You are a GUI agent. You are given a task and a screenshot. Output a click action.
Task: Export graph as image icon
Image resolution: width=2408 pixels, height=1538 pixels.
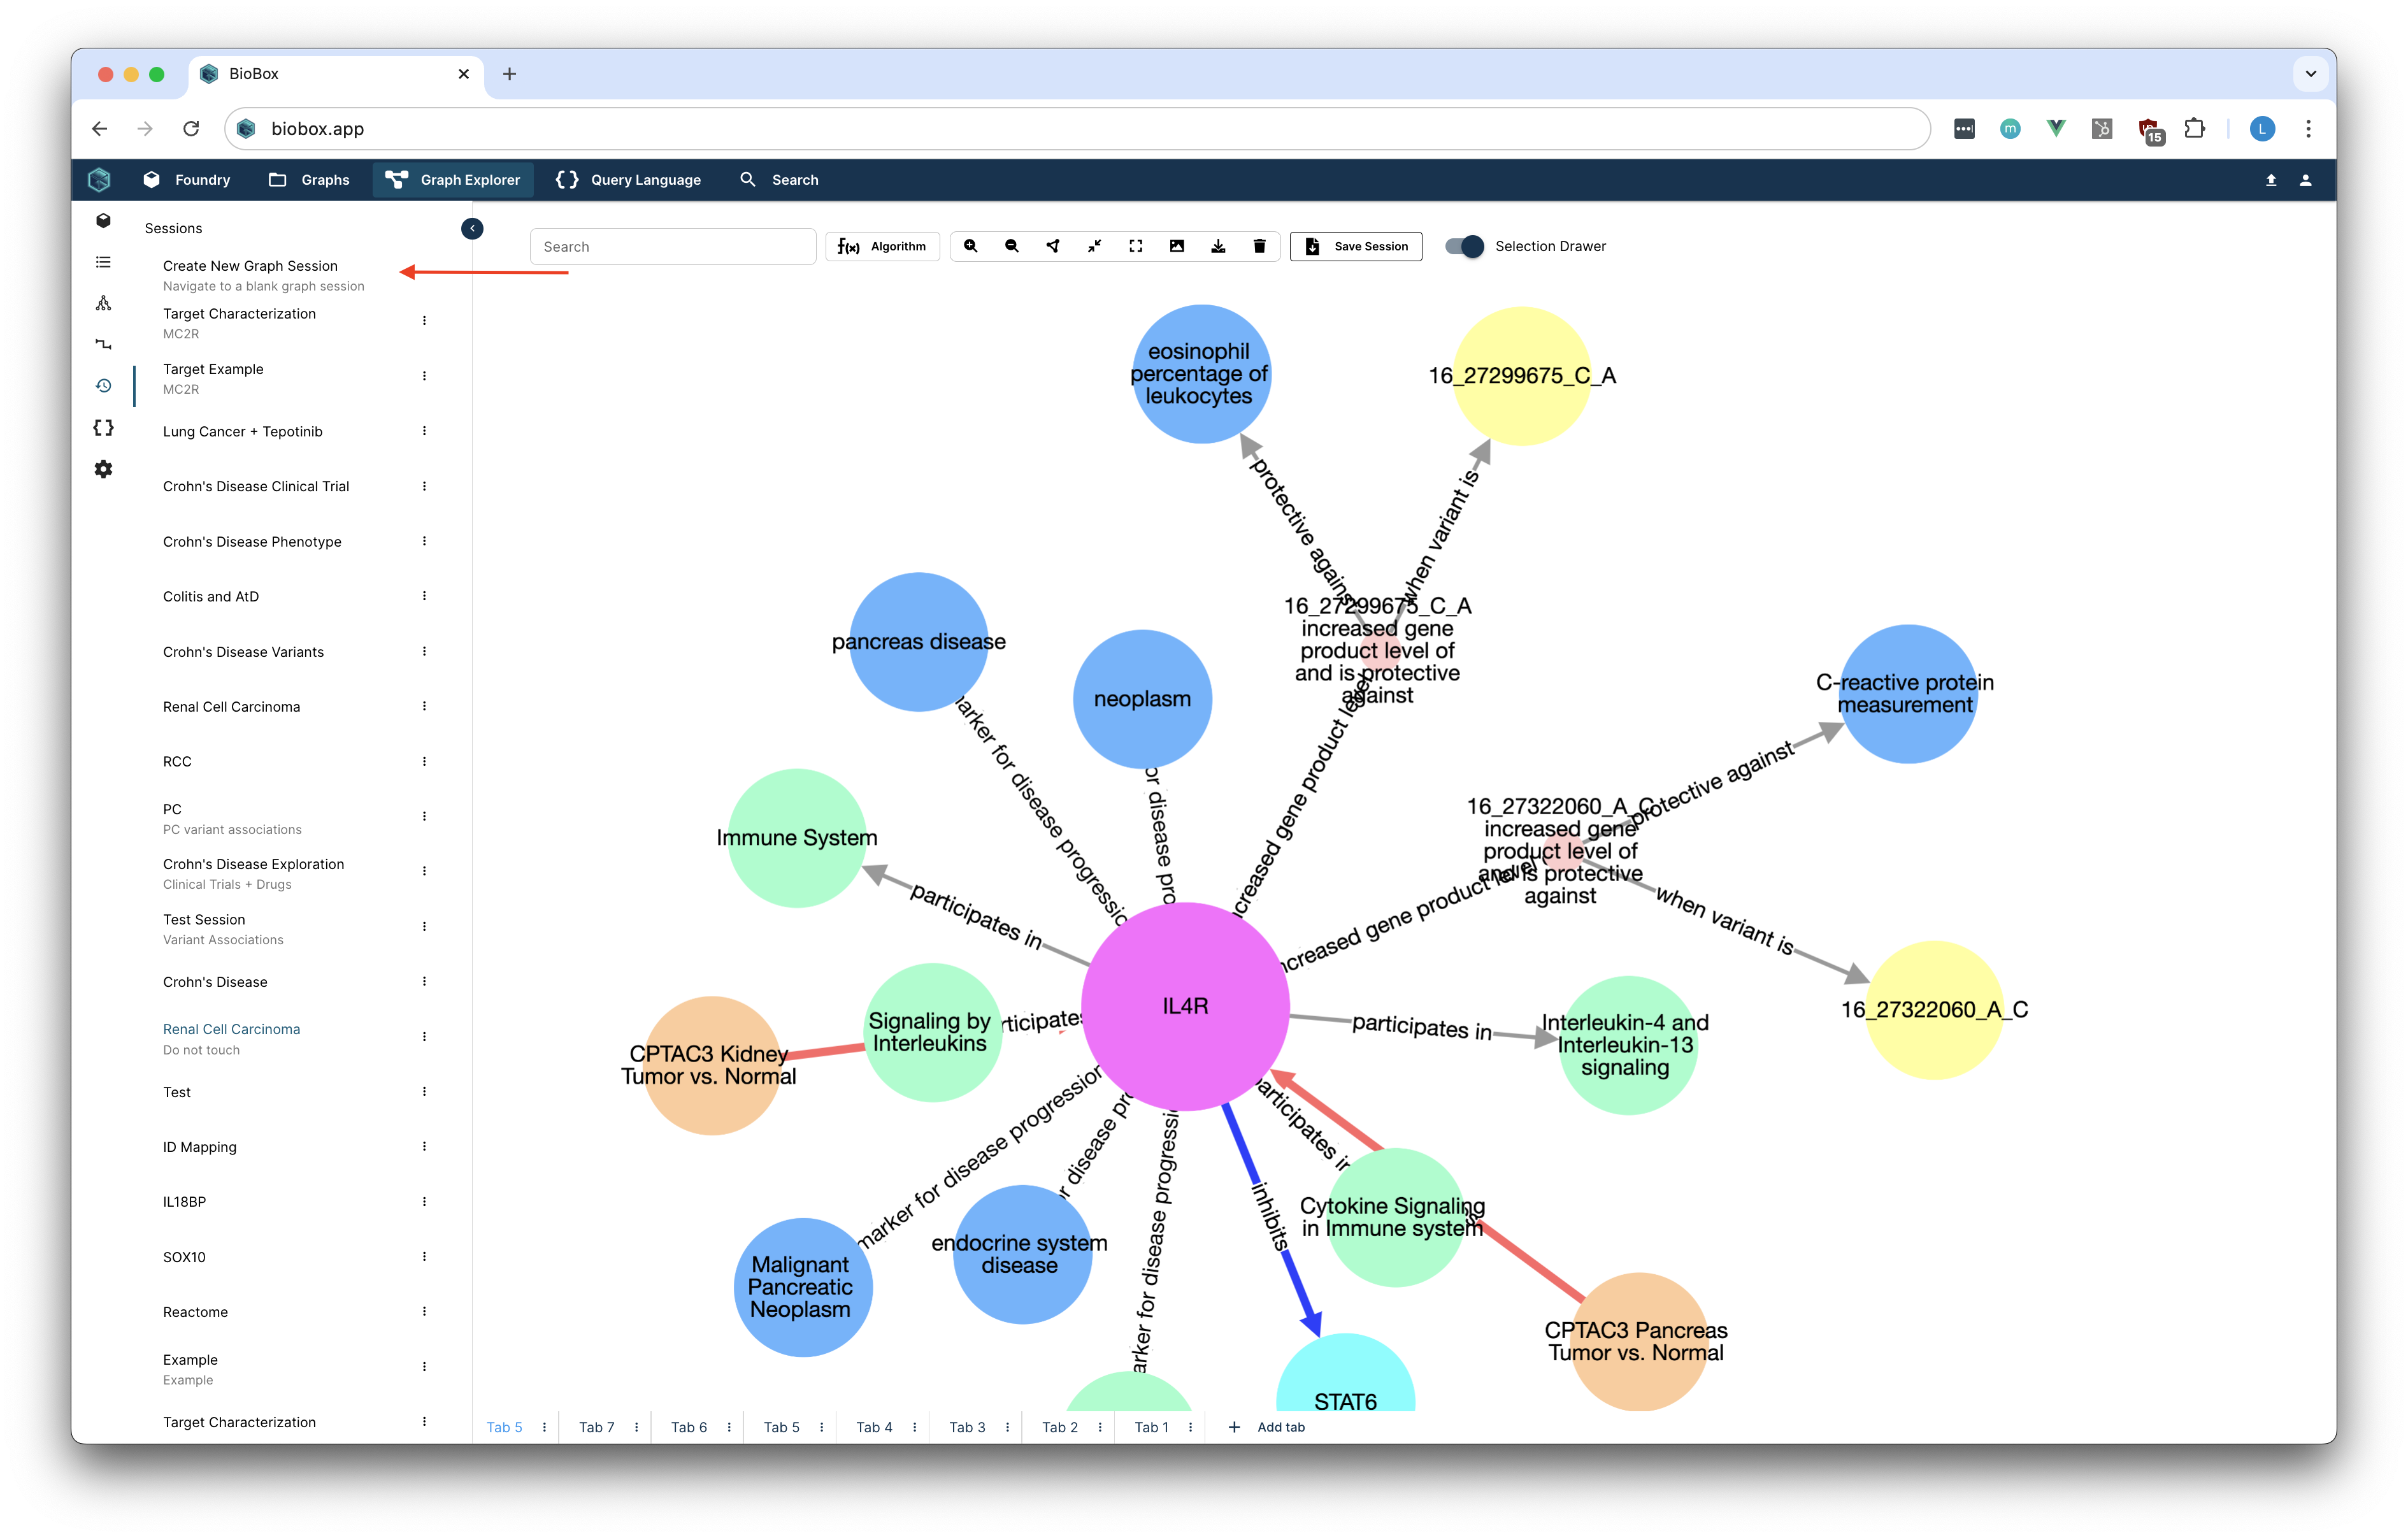(1177, 246)
